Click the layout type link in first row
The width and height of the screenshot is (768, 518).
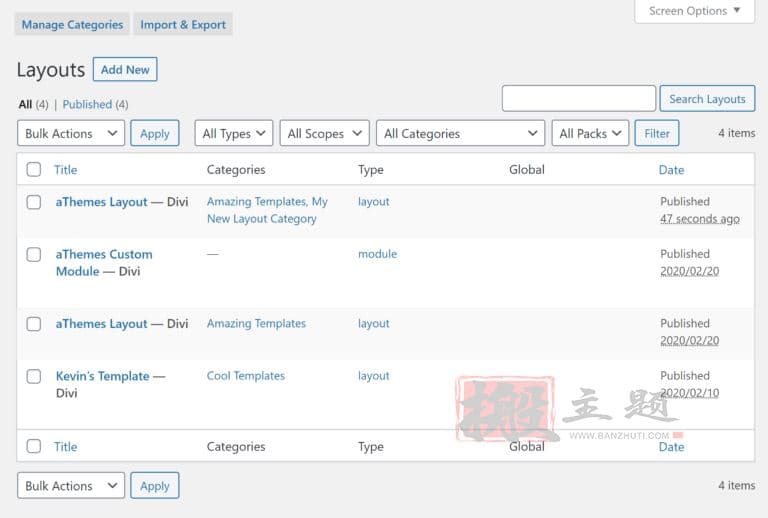coord(373,201)
